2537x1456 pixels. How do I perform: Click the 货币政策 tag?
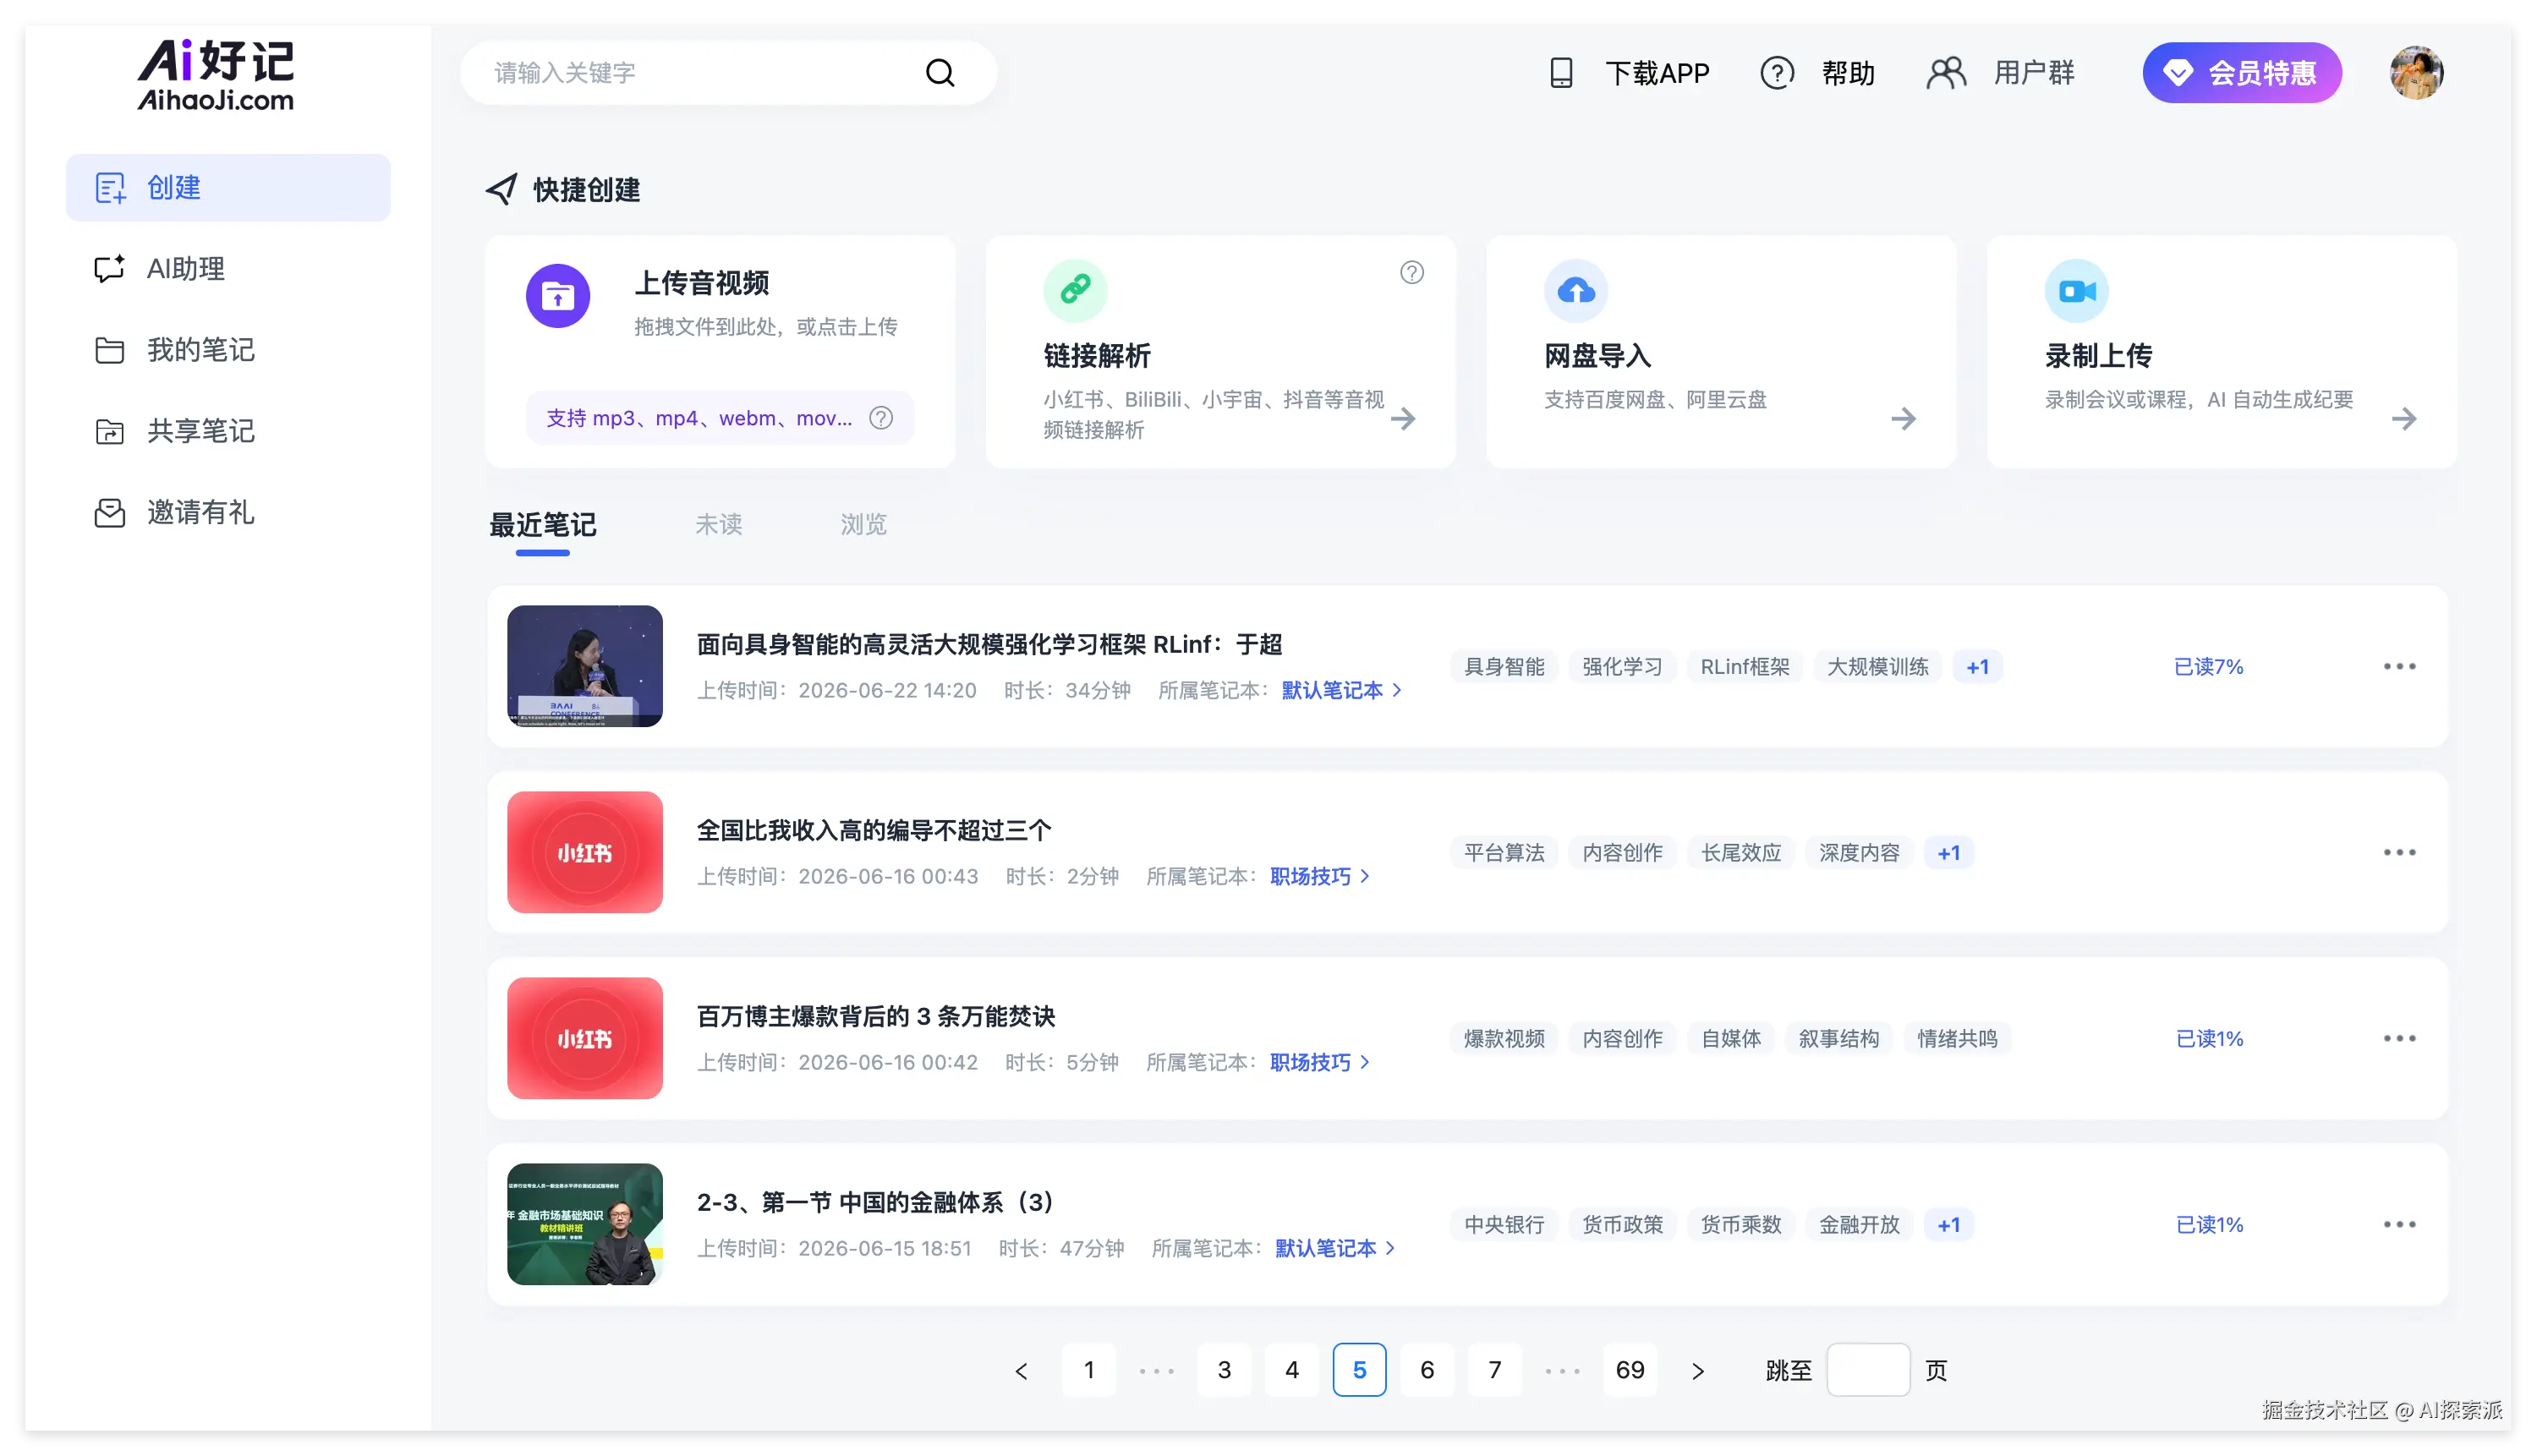click(1621, 1225)
